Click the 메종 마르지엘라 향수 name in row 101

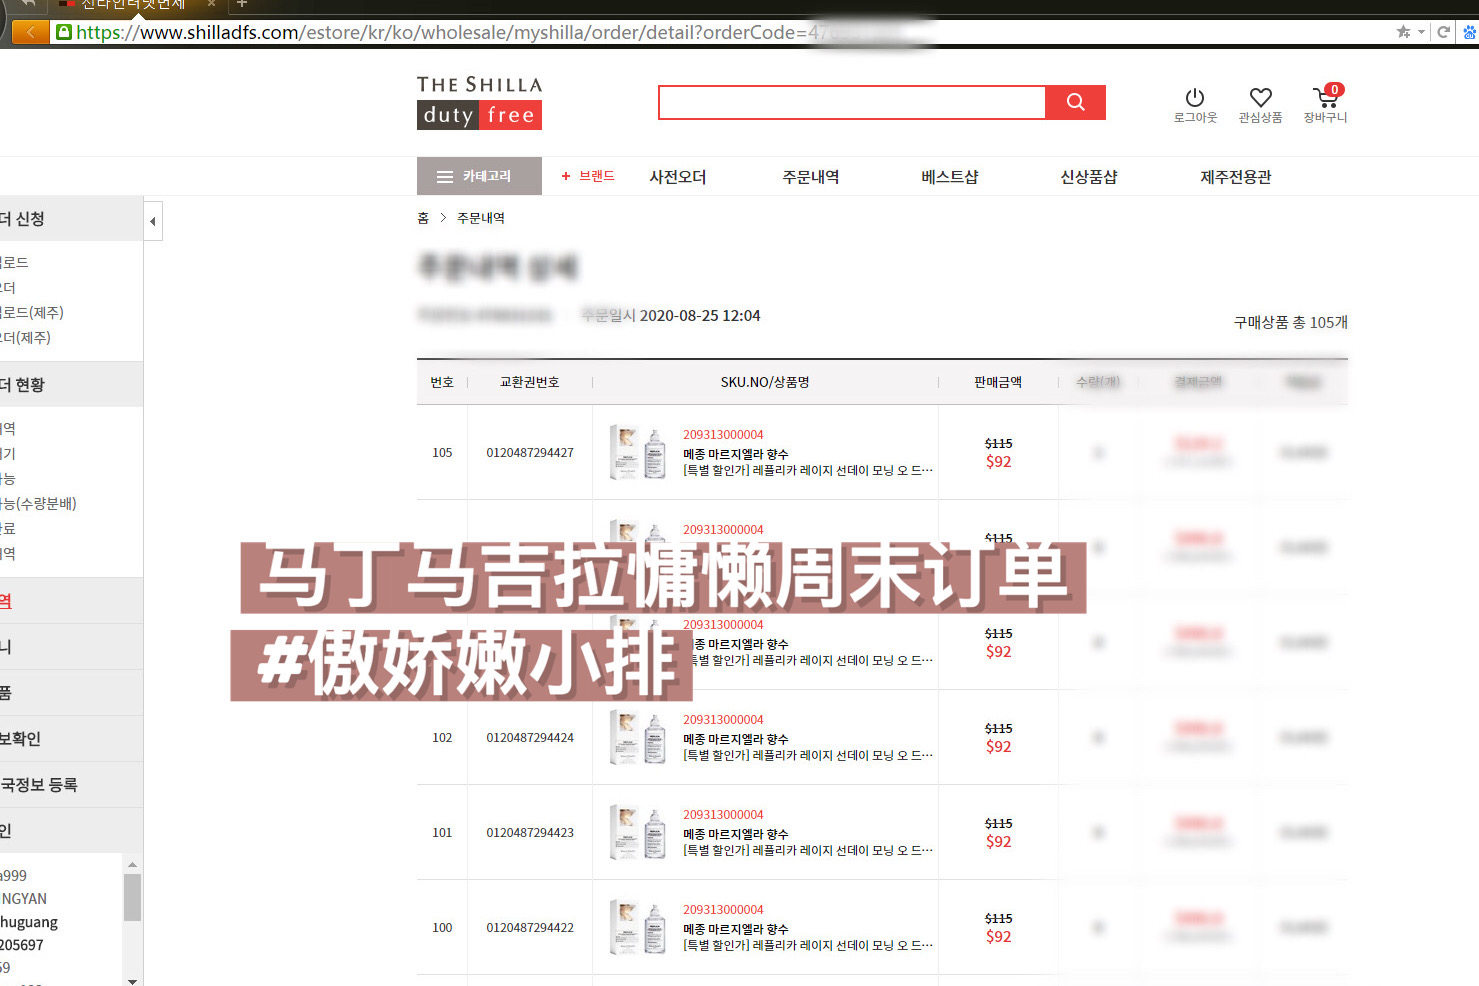(736, 834)
